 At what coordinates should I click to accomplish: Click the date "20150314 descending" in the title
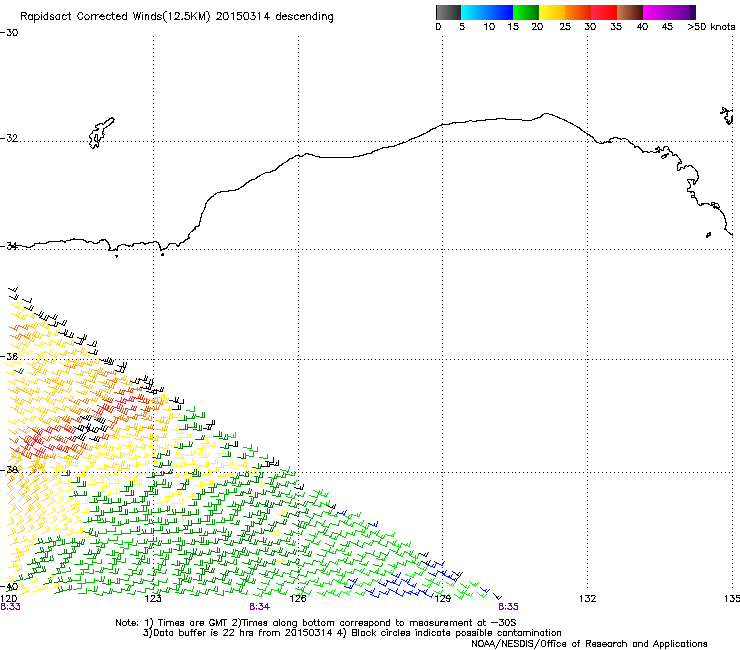click(275, 17)
